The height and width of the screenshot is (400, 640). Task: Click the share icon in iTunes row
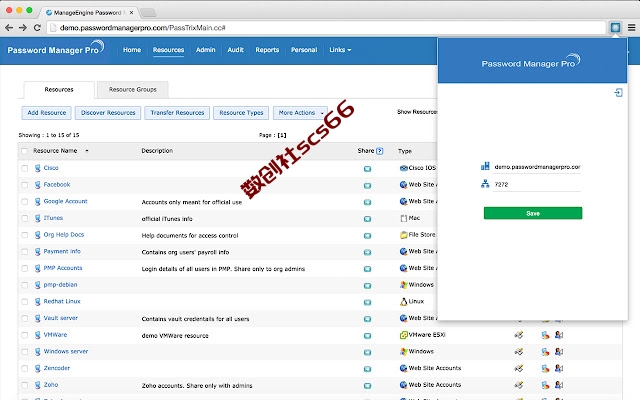367,219
